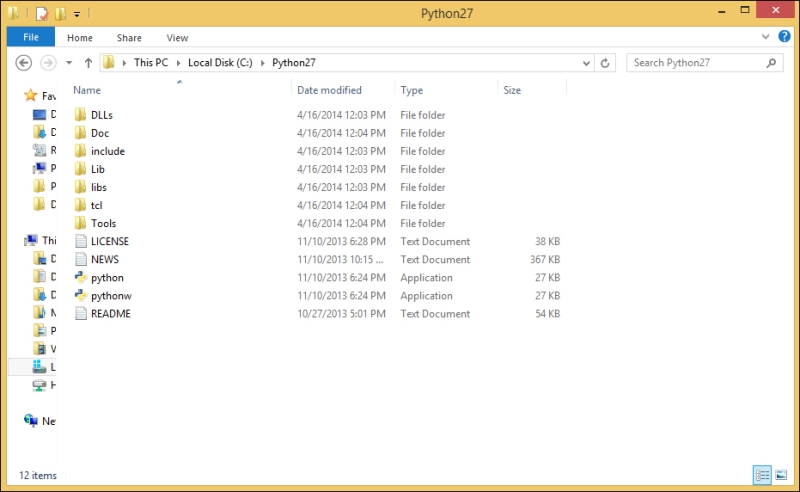Select the python application icon
This screenshot has height=492, width=800.
click(x=81, y=277)
